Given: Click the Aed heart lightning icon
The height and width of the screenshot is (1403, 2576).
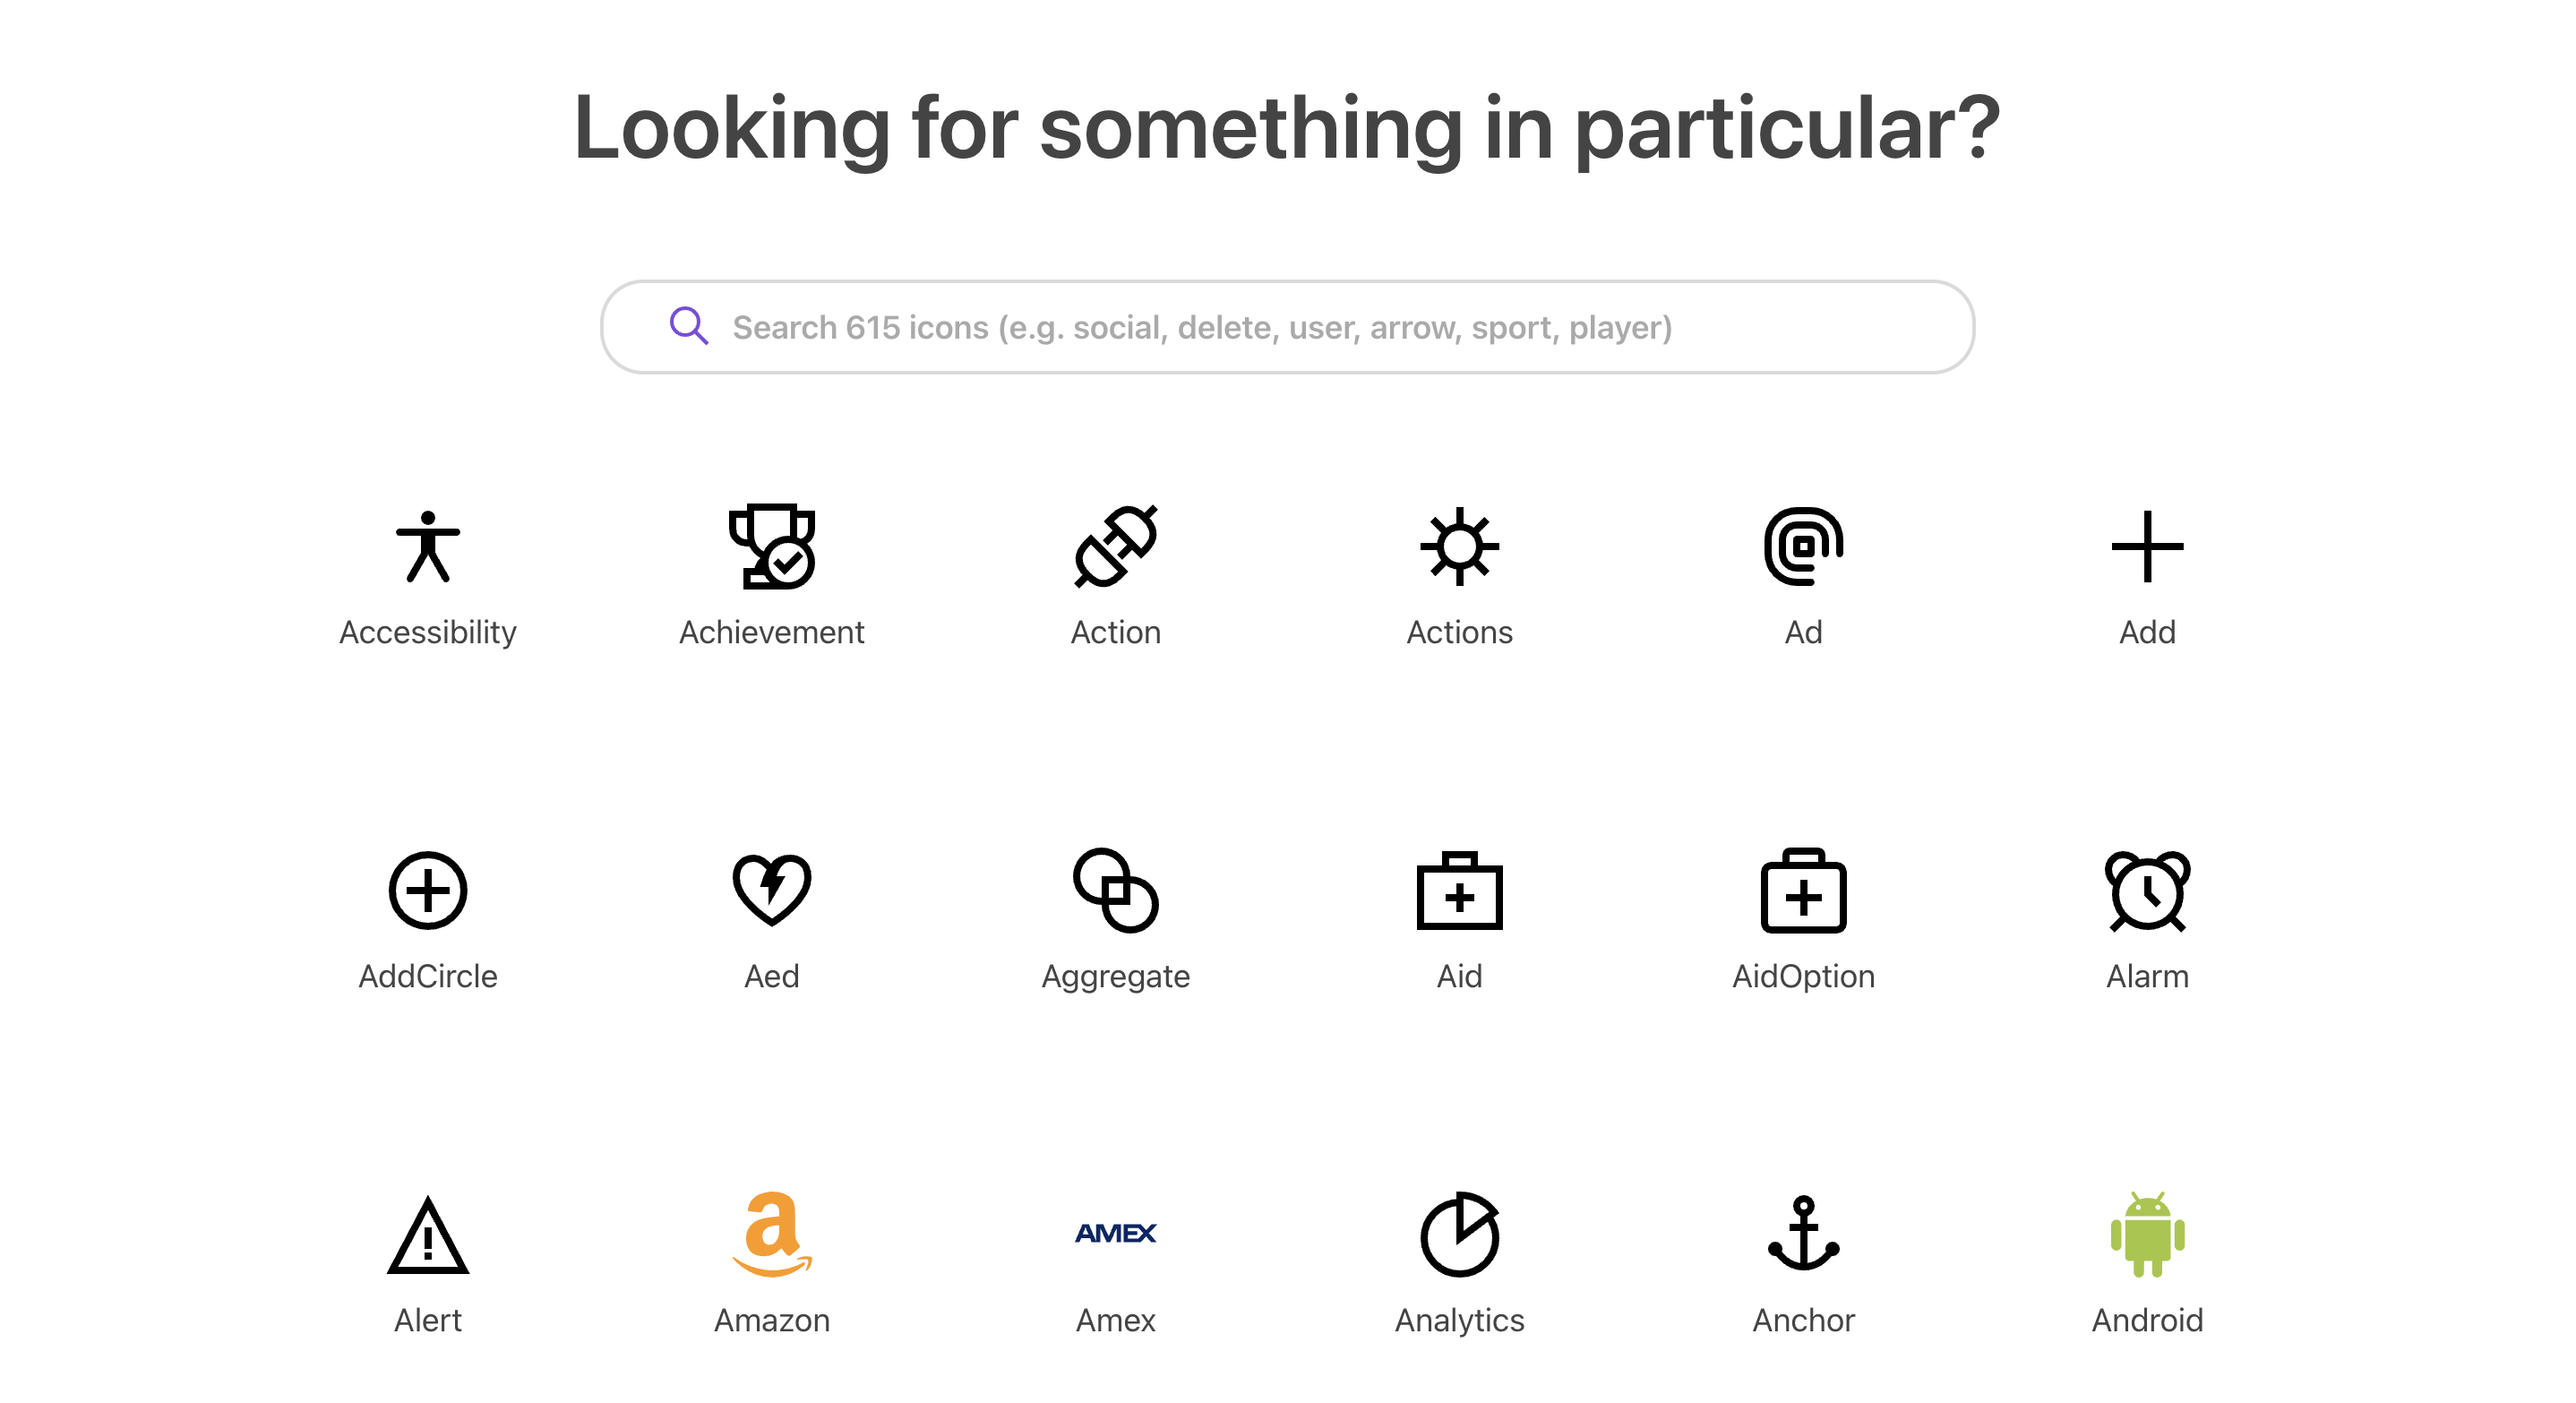Looking at the screenshot, I should point(772,890).
